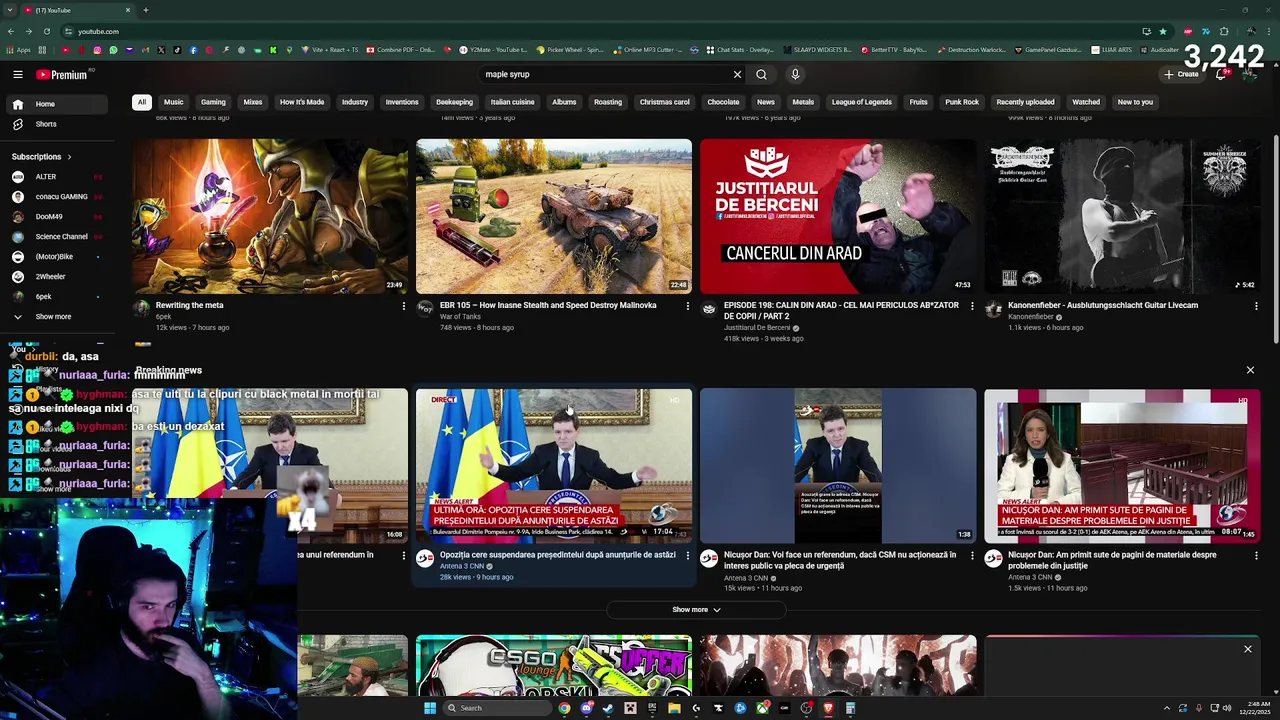Screen dimensions: 1280x720
Task: Start voice search with the microphone
Action: pyautogui.click(x=795, y=74)
